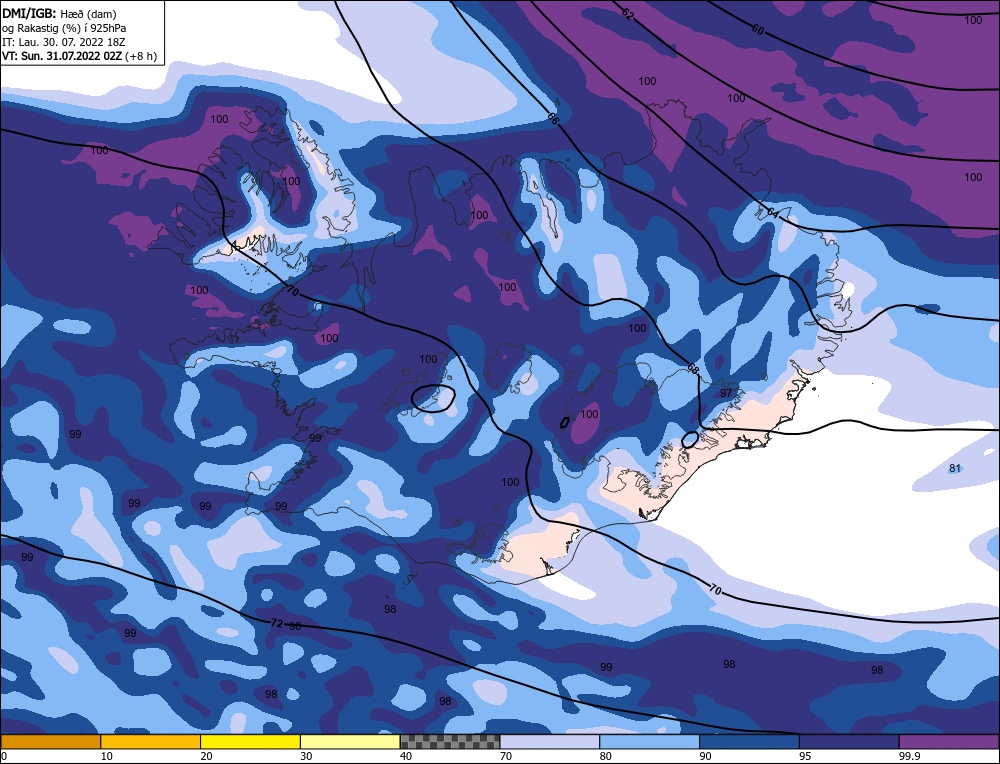The width and height of the screenshot is (1000, 764).
Task: Click the '81' humidity value on the map
Action: coord(955,468)
